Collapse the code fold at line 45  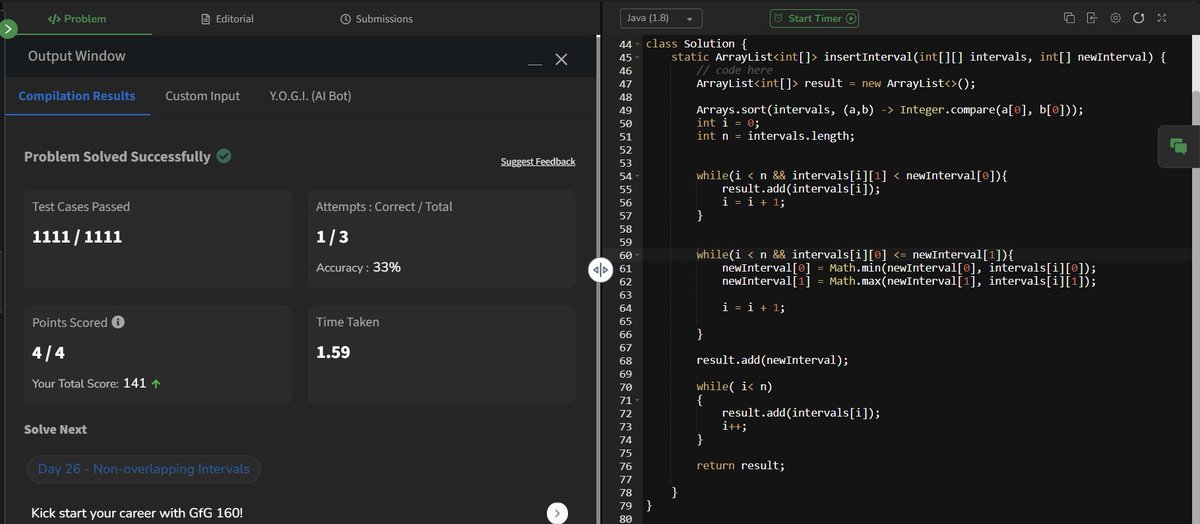tap(638, 58)
